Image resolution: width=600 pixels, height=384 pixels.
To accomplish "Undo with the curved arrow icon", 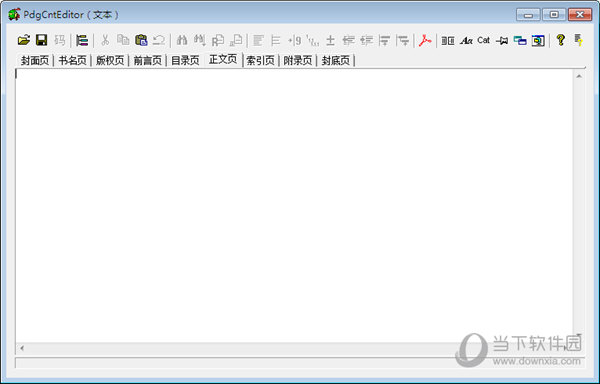I will pyautogui.click(x=159, y=40).
